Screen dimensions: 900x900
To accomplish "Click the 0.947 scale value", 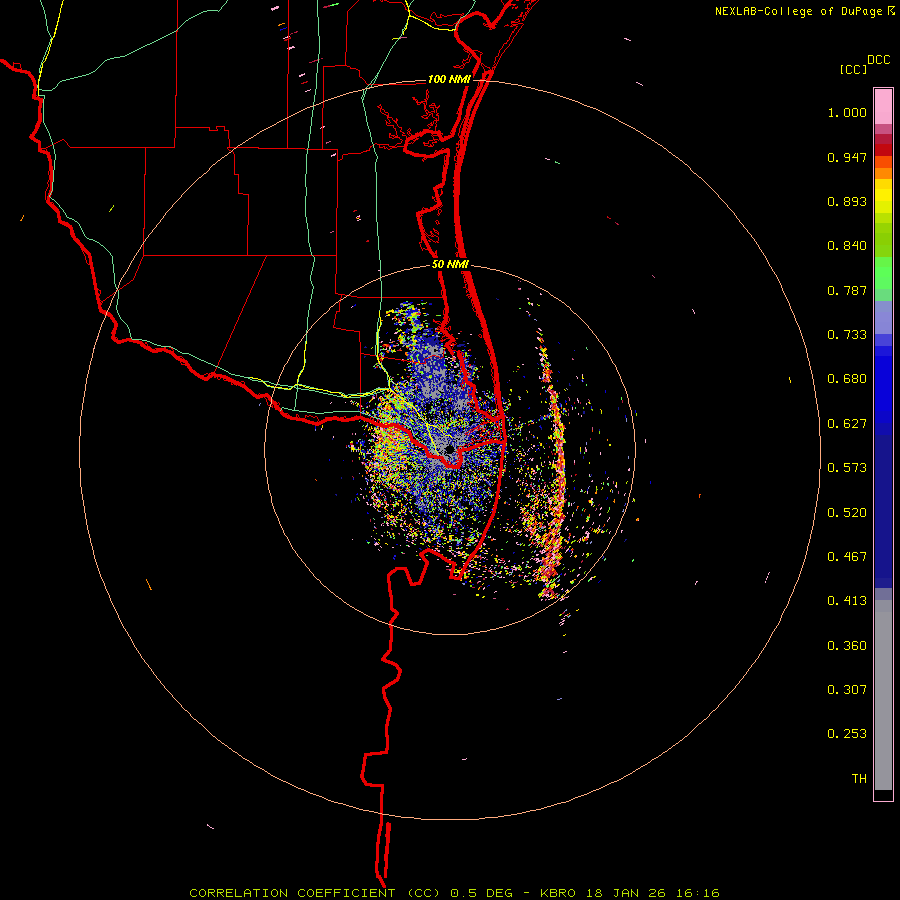I will coord(847,157).
